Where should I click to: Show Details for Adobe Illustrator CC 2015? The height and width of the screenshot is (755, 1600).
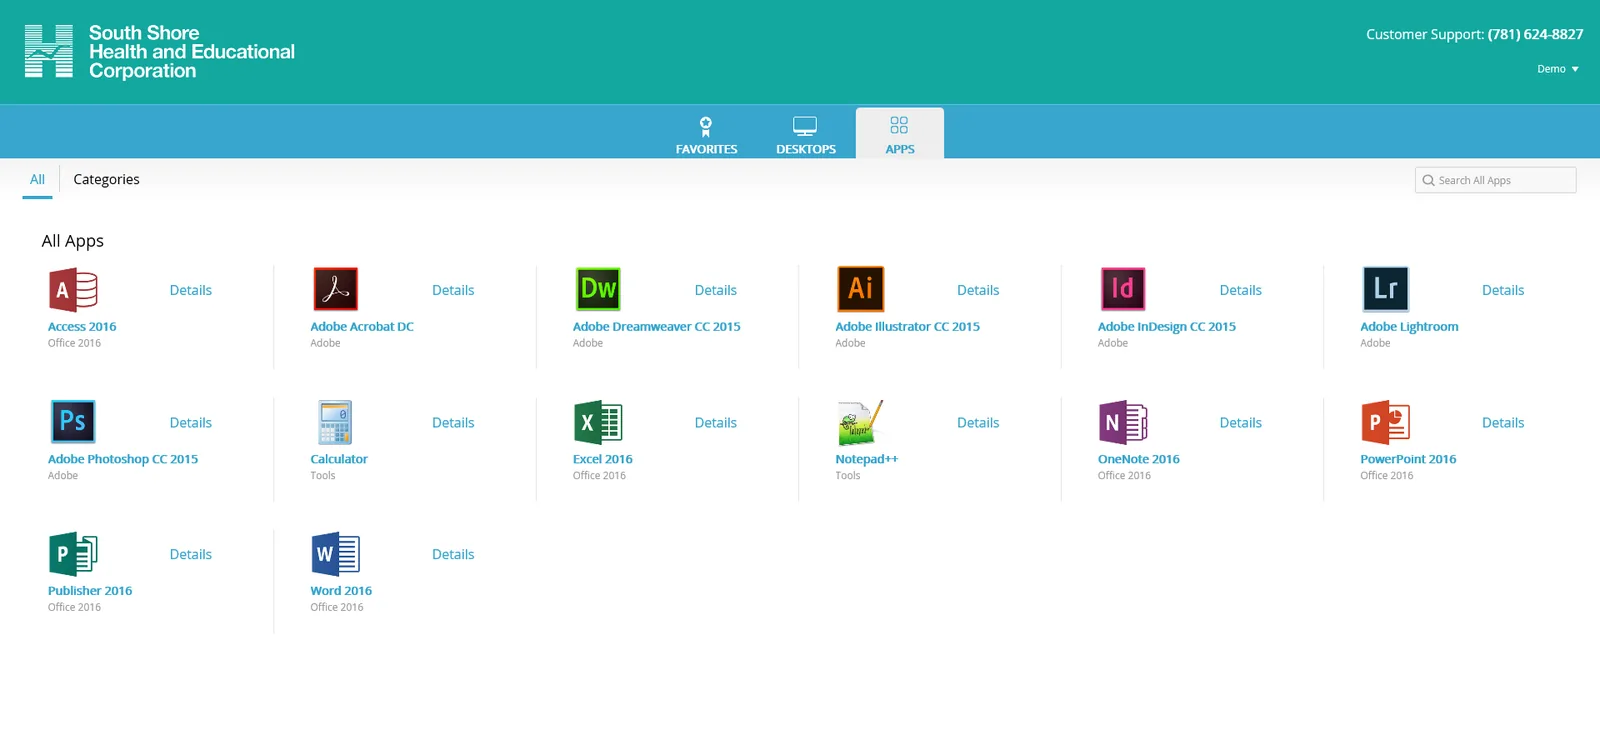click(x=978, y=290)
